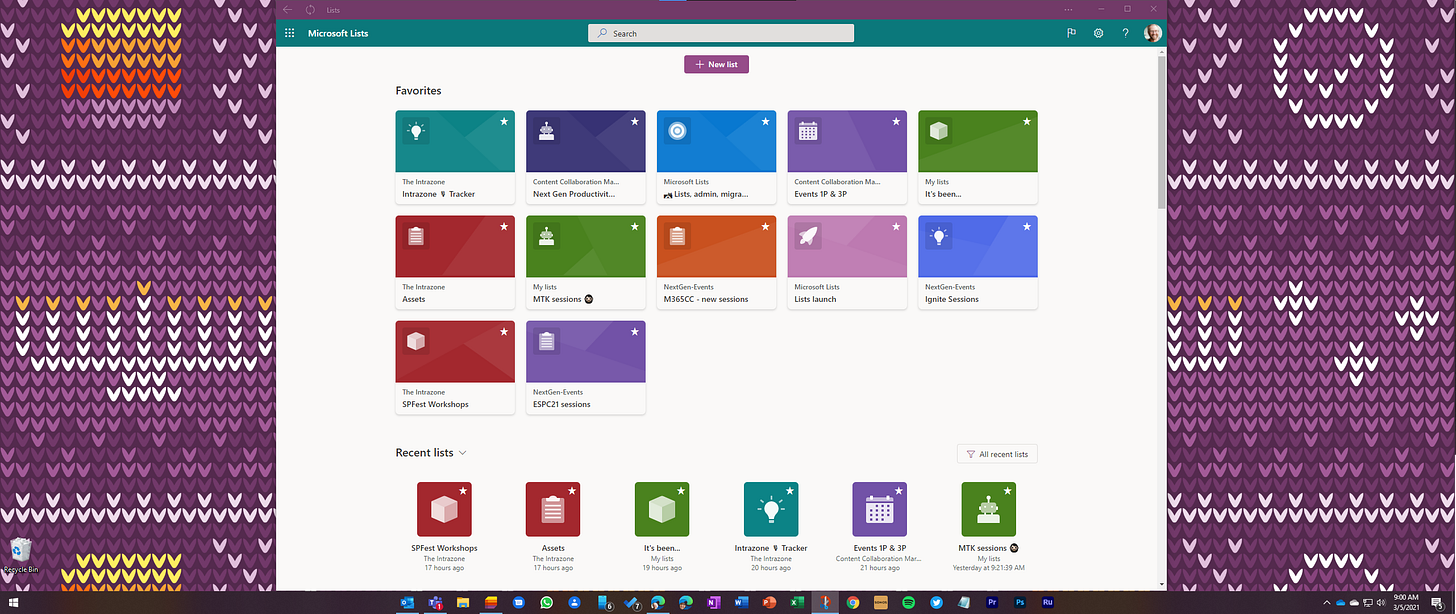Show hidden icons in the system tray
The image size is (1456, 614).
[x=1327, y=602]
